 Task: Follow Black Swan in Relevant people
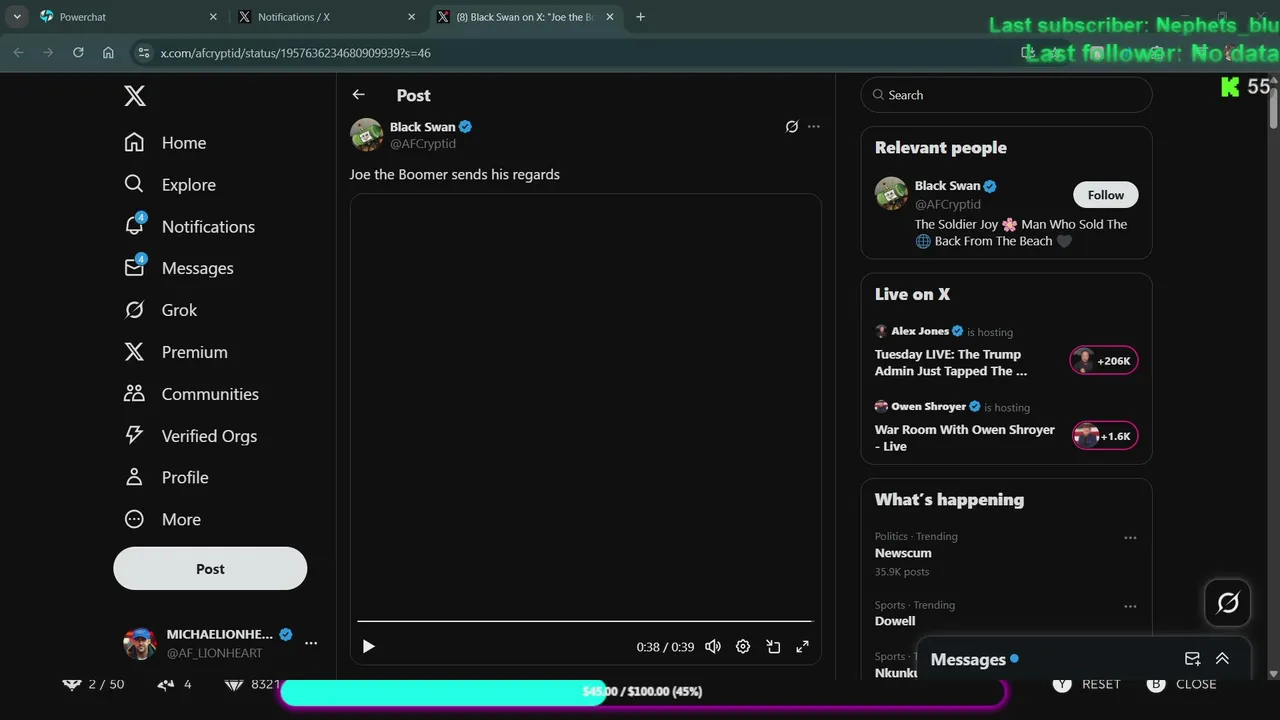pyautogui.click(x=1106, y=195)
